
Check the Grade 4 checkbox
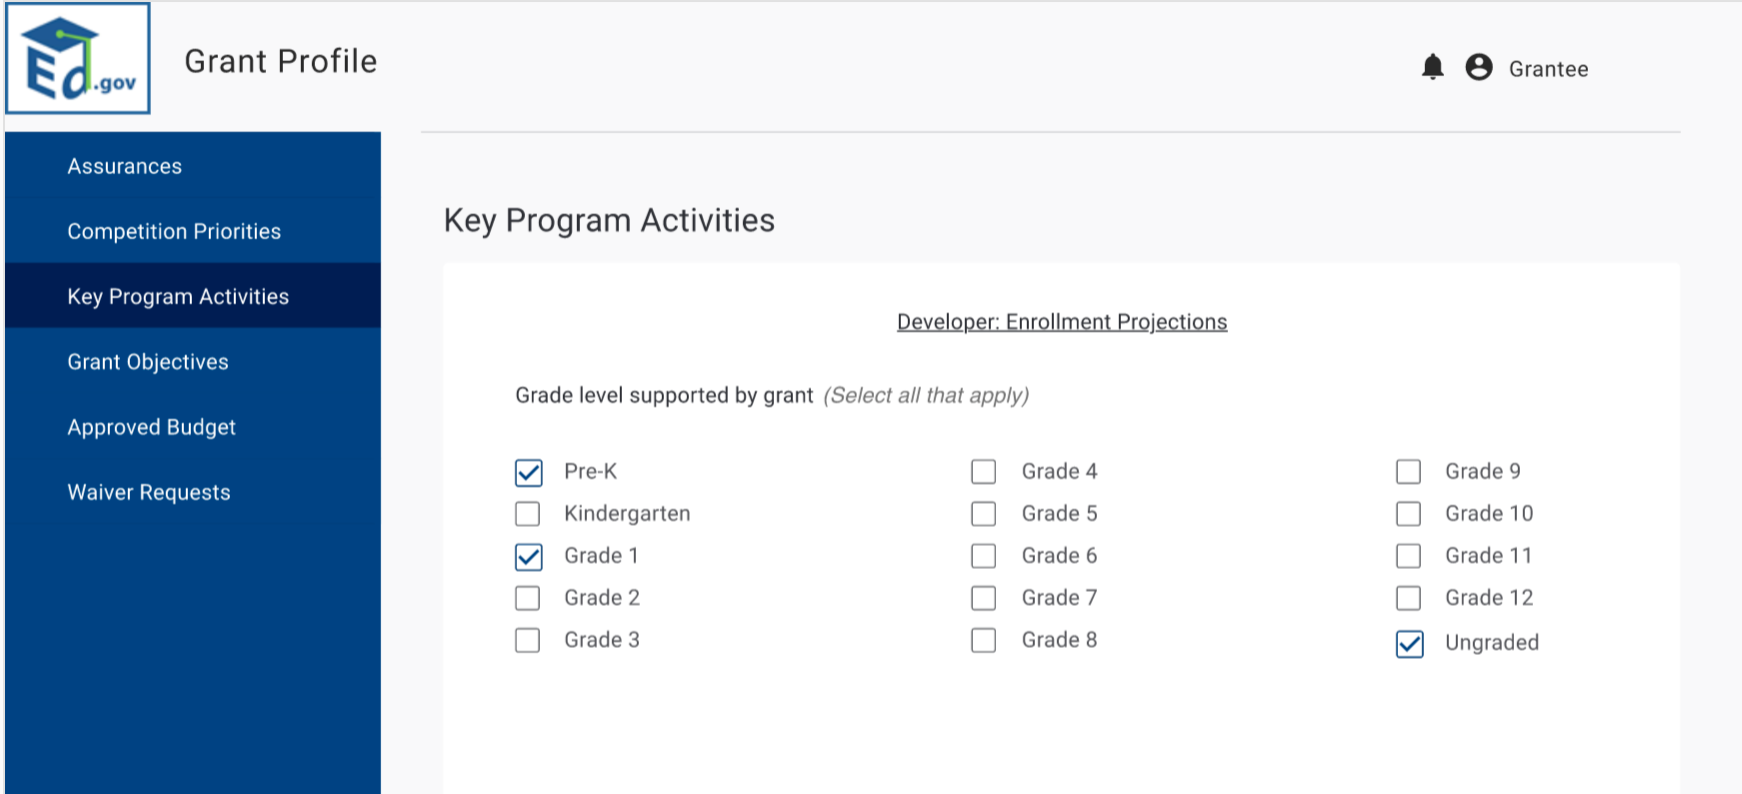984,472
